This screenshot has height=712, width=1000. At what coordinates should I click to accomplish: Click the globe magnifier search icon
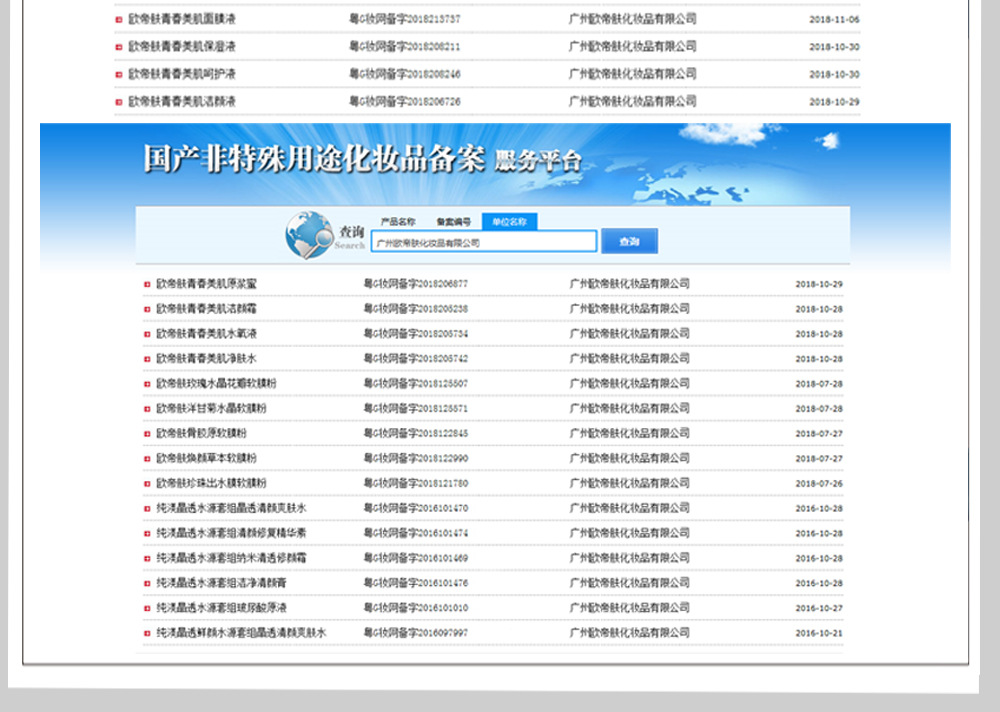[309, 235]
